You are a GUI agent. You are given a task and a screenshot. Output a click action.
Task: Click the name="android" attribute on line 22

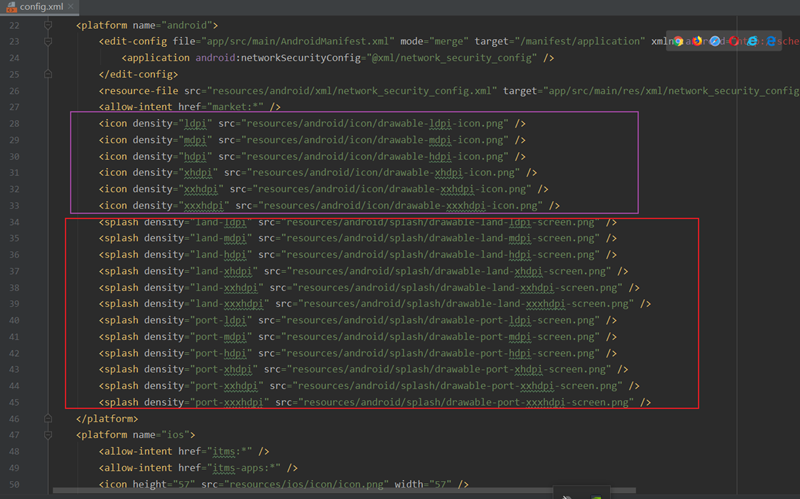tap(172, 25)
